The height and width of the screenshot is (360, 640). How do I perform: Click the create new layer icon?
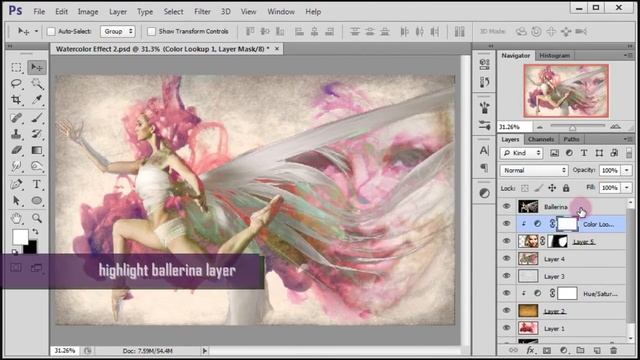[x=597, y=350]
